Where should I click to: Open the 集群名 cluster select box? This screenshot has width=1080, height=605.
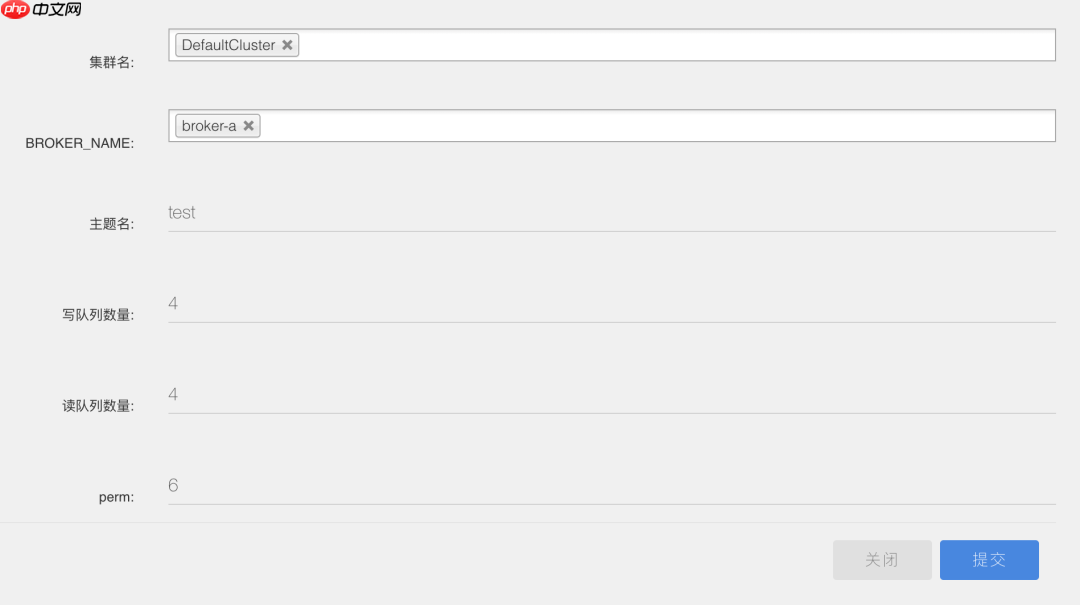pyautogui.click(x=612, y=45)
